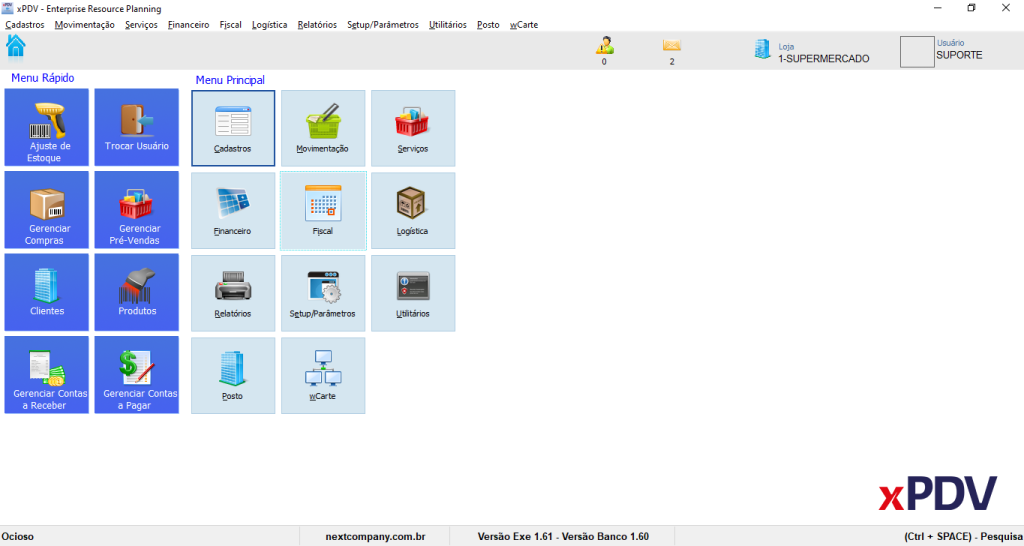The height and width of the screenshot is (546, 1024).
Task: Open the Fiscal menu in menu bar
Action: click(x=231, y=25)
